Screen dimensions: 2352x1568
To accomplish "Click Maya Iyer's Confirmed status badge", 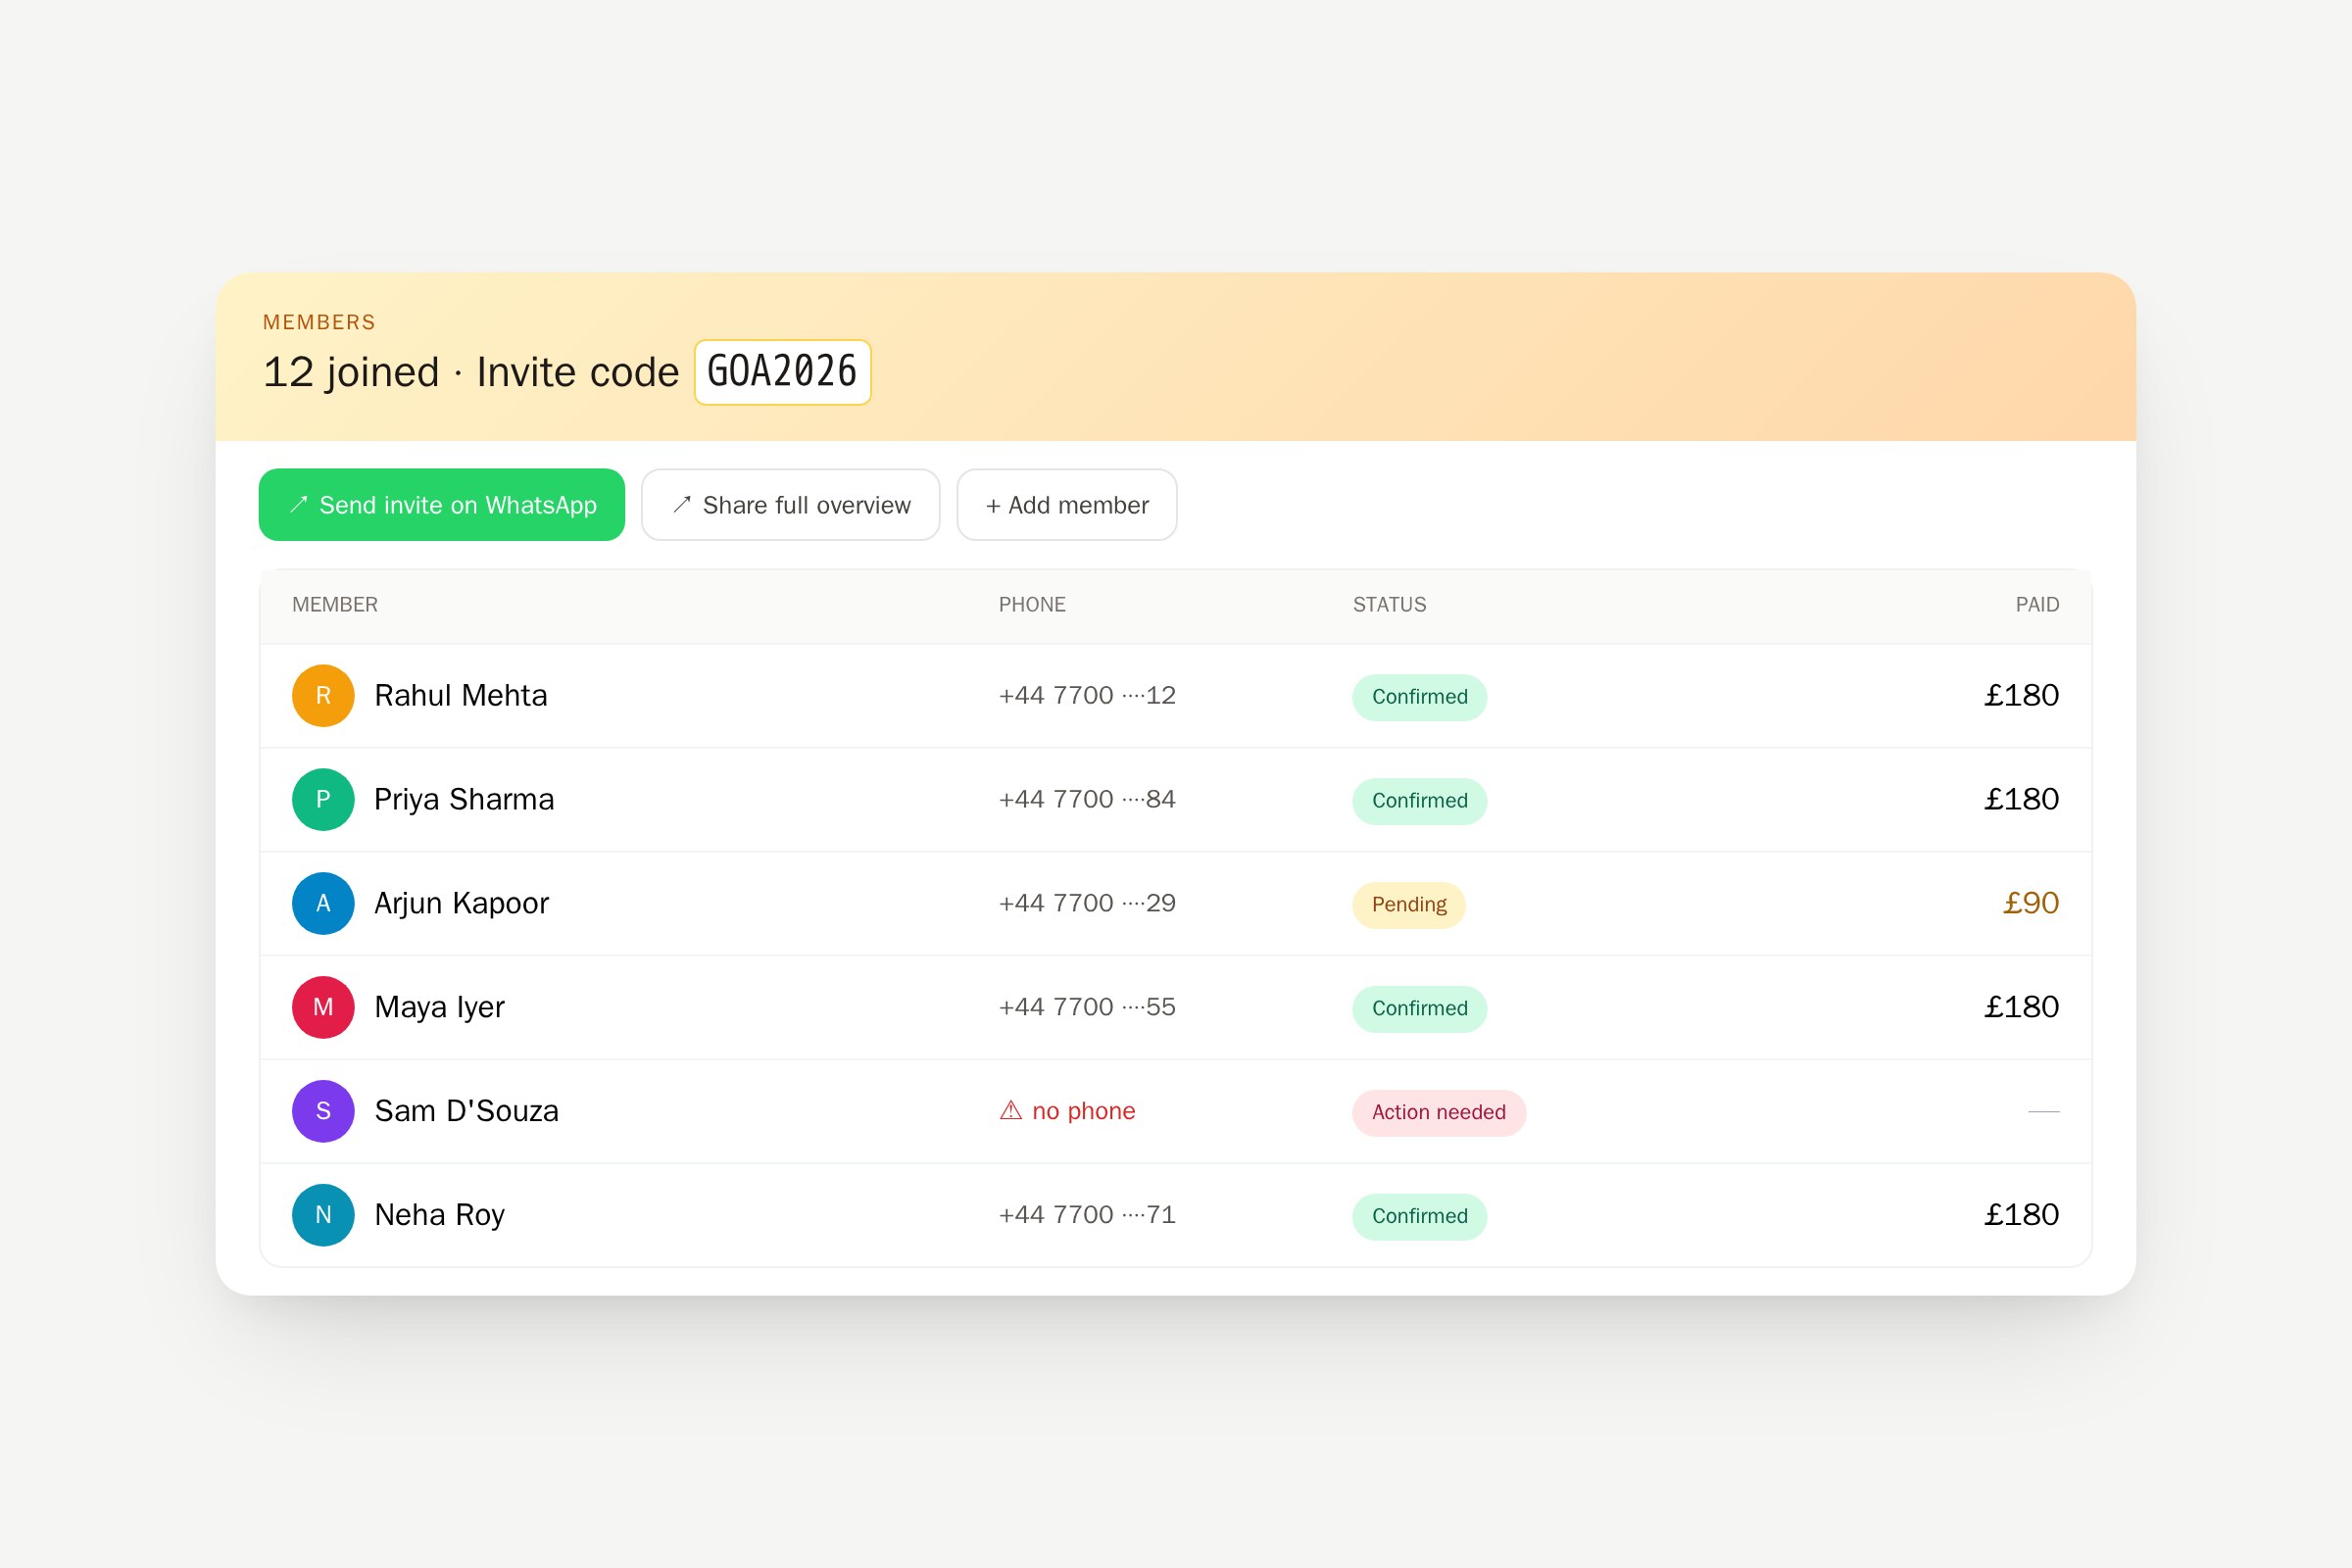I will (1420, 1009).
